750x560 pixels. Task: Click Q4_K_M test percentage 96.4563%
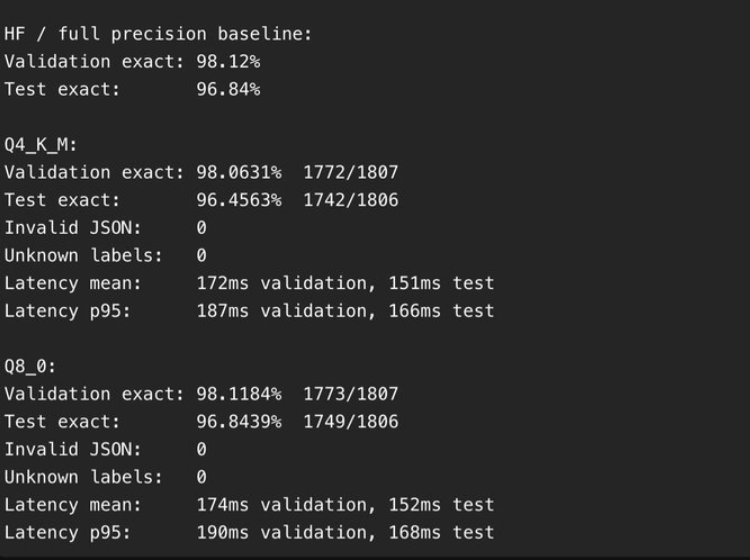point(239,200)
